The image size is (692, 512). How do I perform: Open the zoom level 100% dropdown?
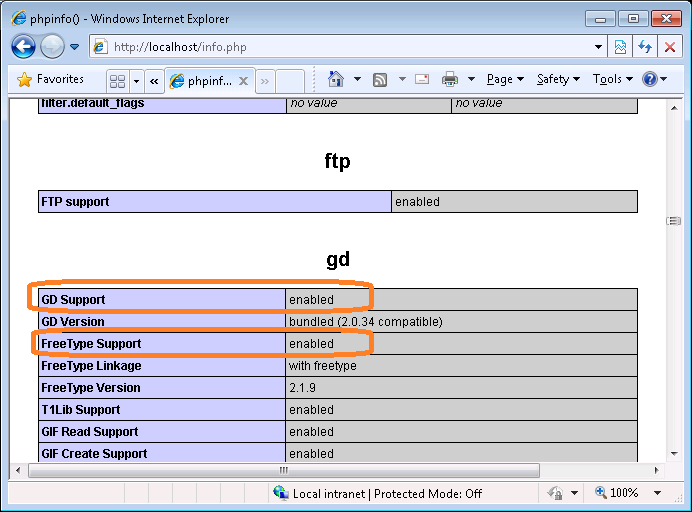pos(657,493)
